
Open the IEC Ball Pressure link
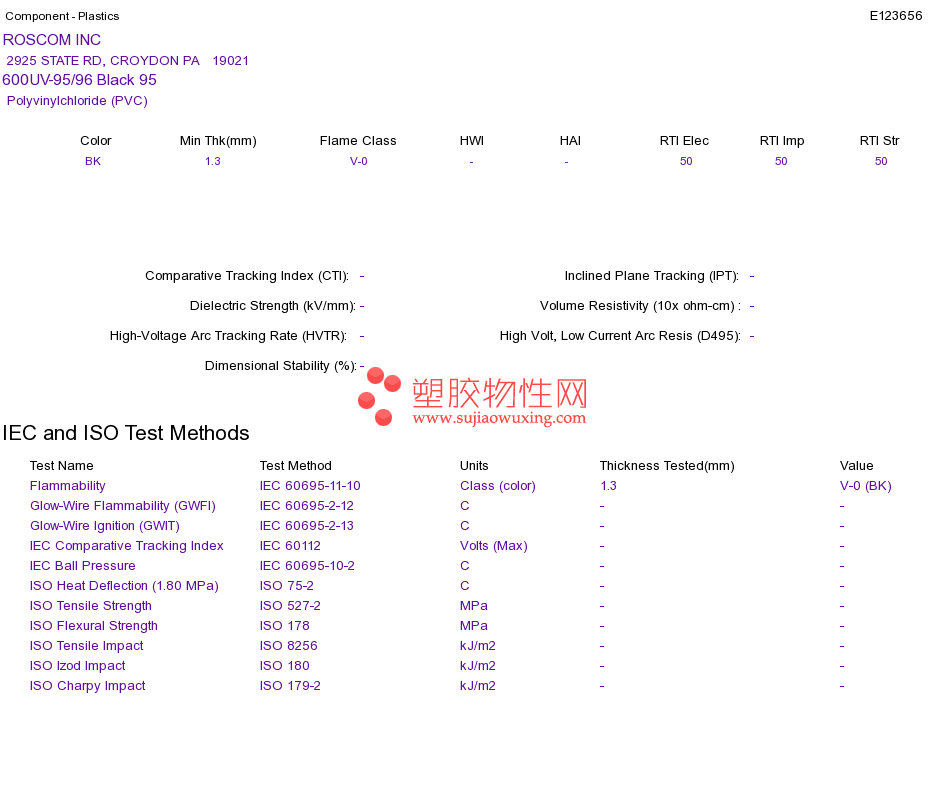pyautogui.click(x=82, y=565)
